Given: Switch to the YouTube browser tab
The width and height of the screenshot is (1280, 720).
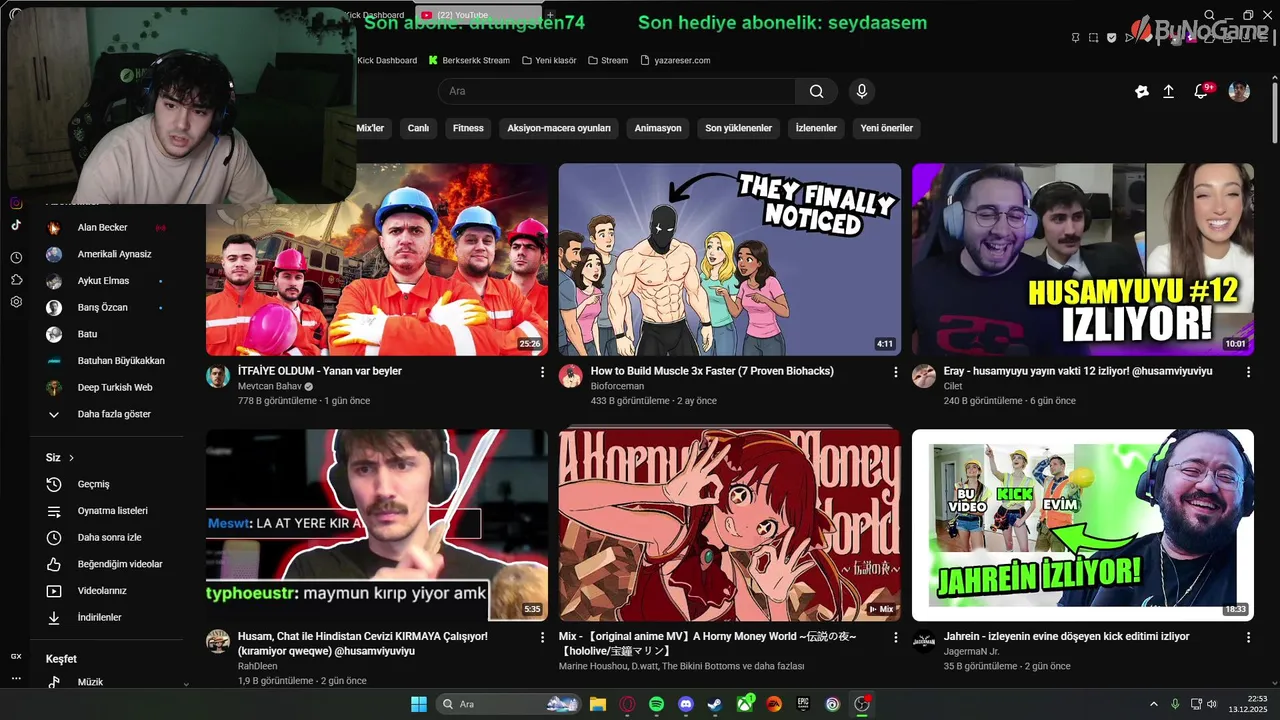Looking at the screenshot, I should coord(477,15).
